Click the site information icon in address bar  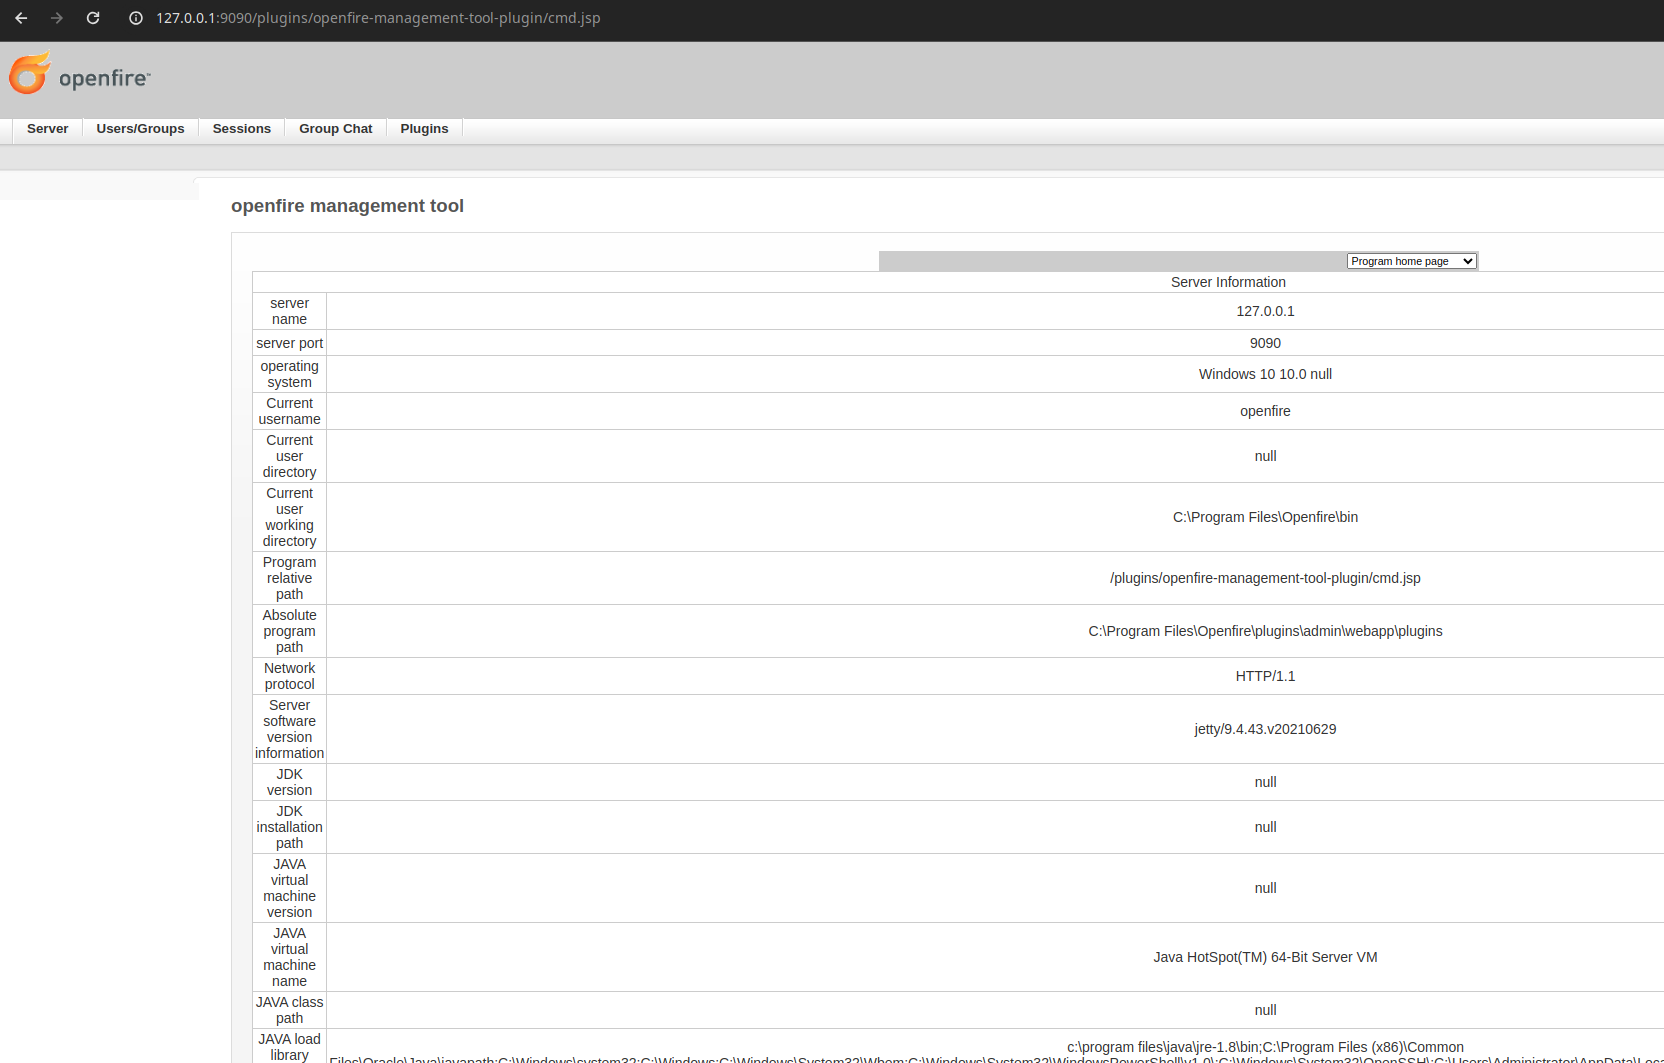pyautogui.click(x=136, y=18)
